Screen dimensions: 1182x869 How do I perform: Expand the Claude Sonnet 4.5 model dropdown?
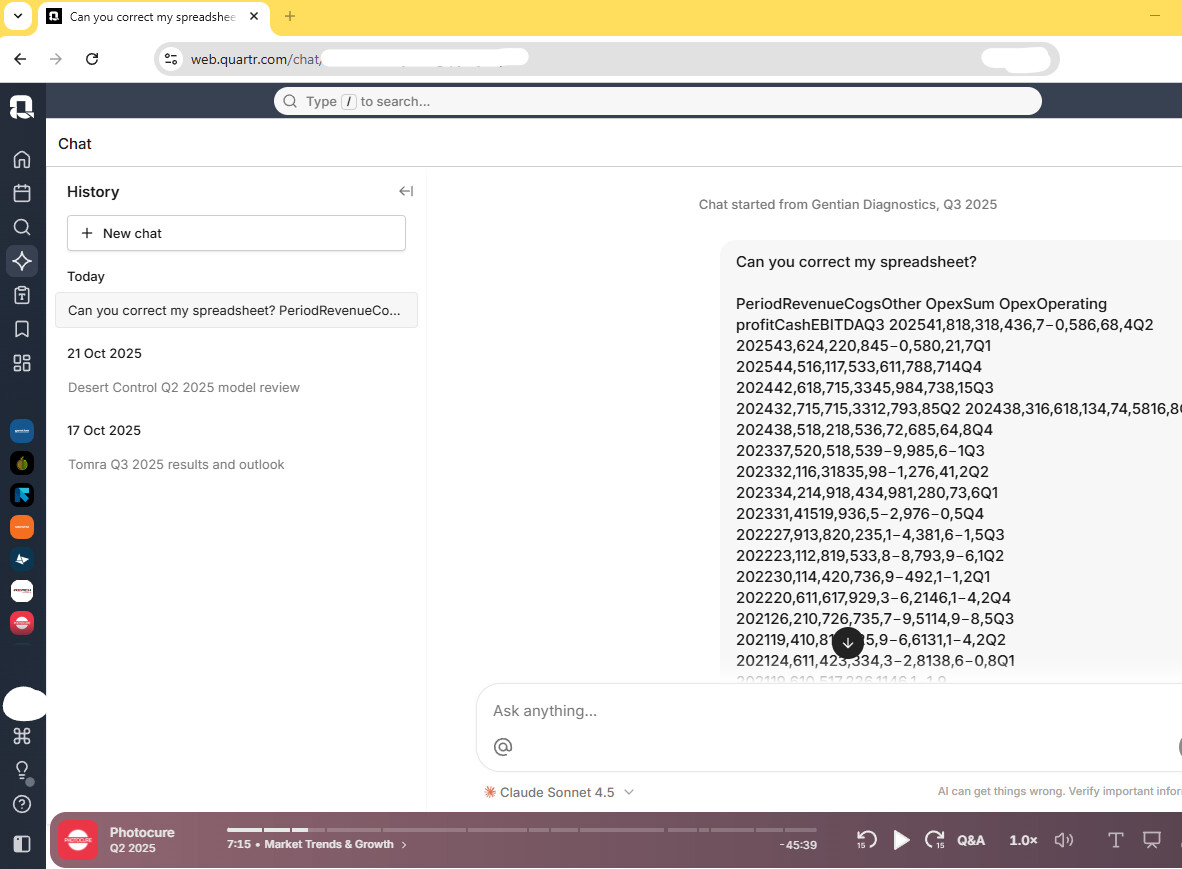click(x=559, y=792)
